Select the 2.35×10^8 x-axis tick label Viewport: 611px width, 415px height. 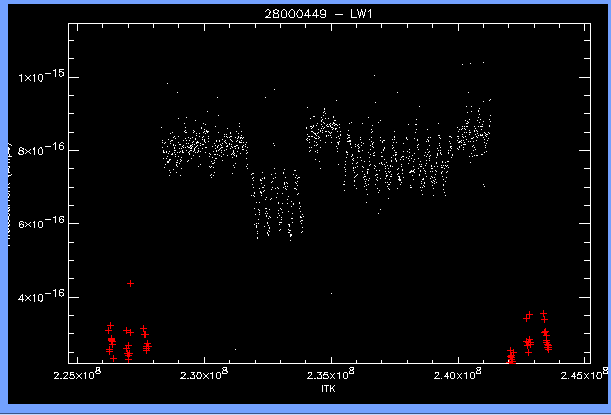[331, 376]
